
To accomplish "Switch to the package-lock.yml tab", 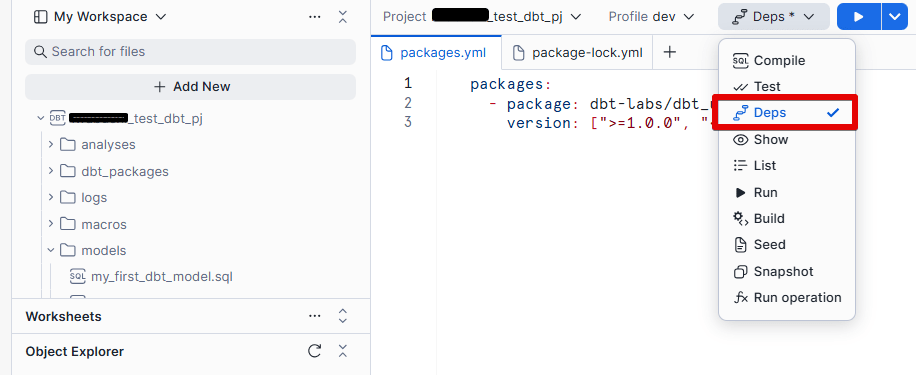I will [x=577, y=53].
